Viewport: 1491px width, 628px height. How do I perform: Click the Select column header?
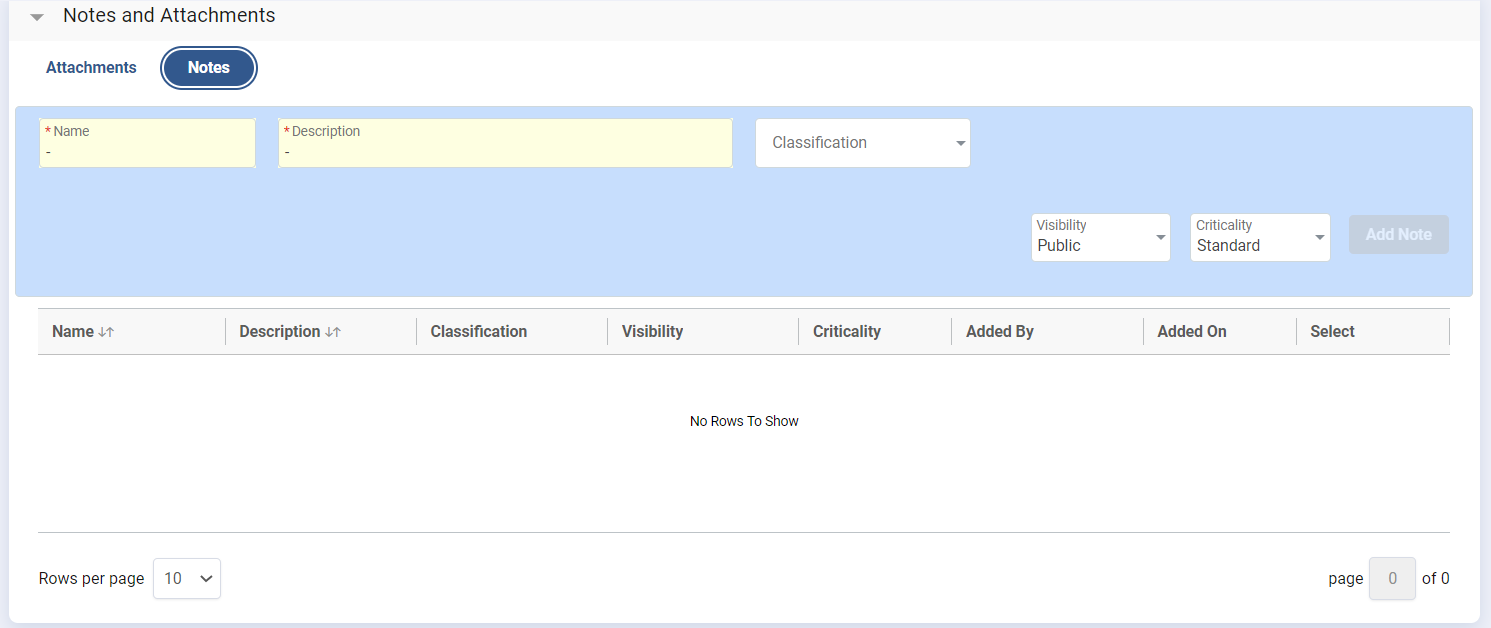coord(1332,331)
